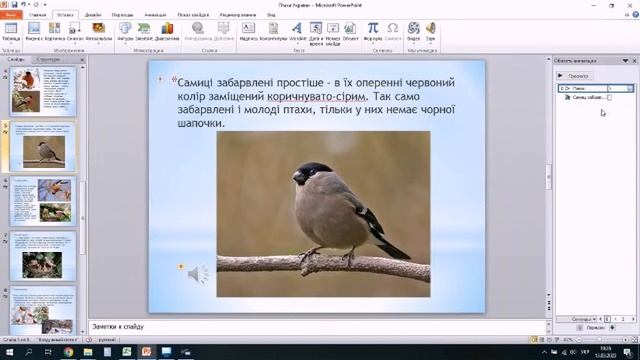Open clip art via Картинка icon
The height and width of the screenshot is (360, 640).
(x=54, y=29)
